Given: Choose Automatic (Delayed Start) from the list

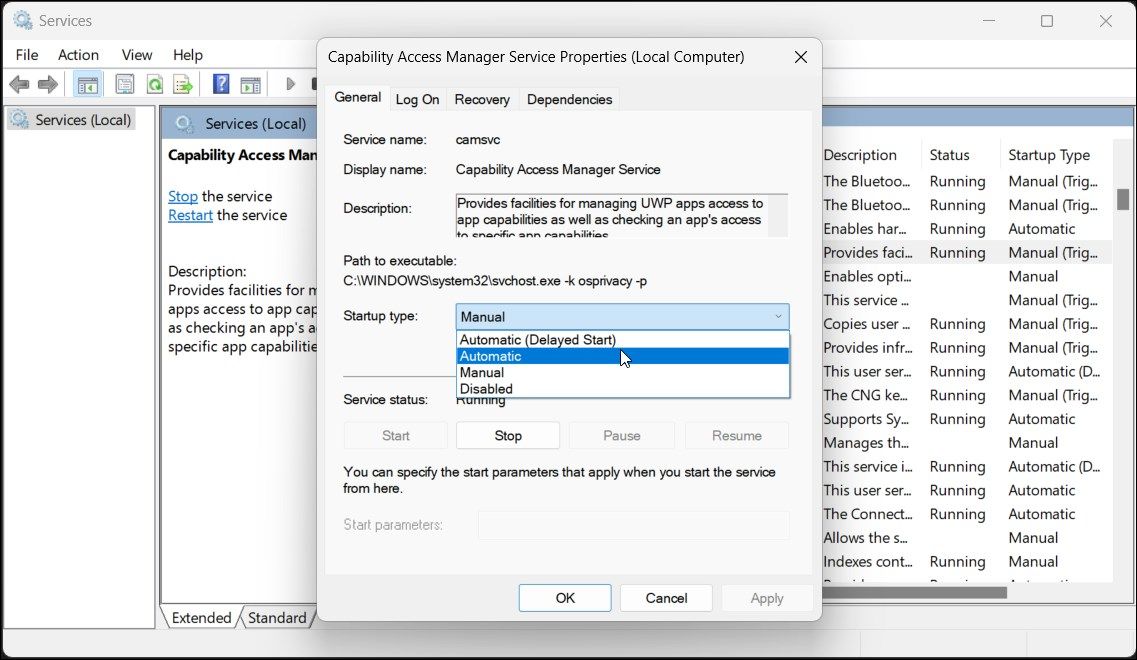Looking at the screenshot, I should coord(623,339).
